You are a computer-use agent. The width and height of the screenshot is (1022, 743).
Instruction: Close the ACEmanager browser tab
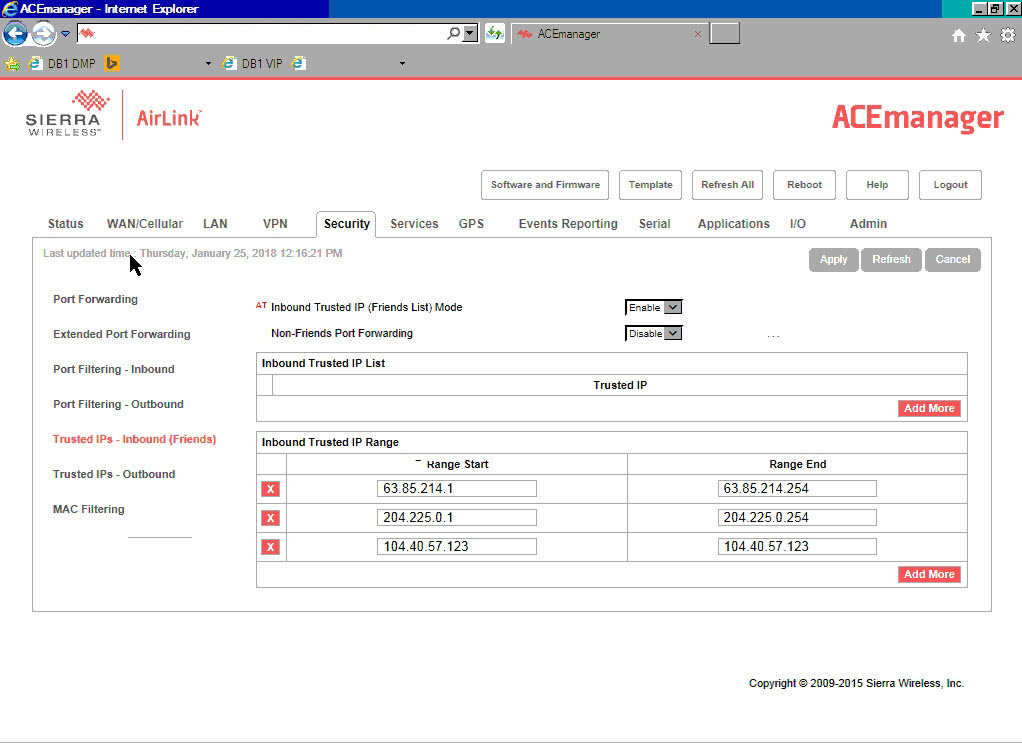[698, 34]
